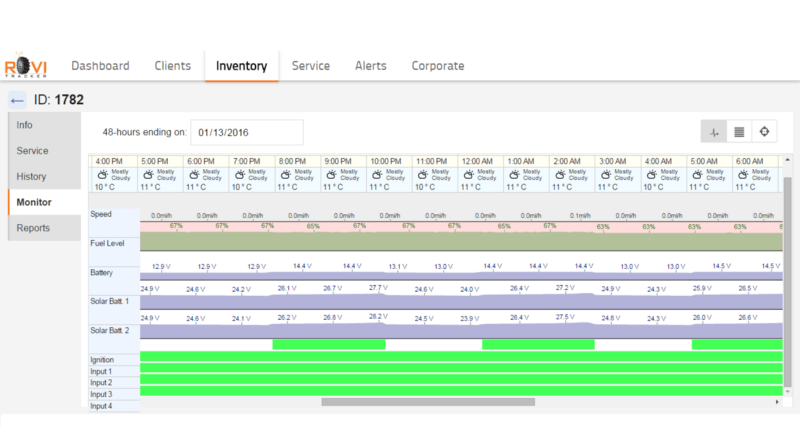
Task: Select Reports in the sidebar
Action: 44,228
